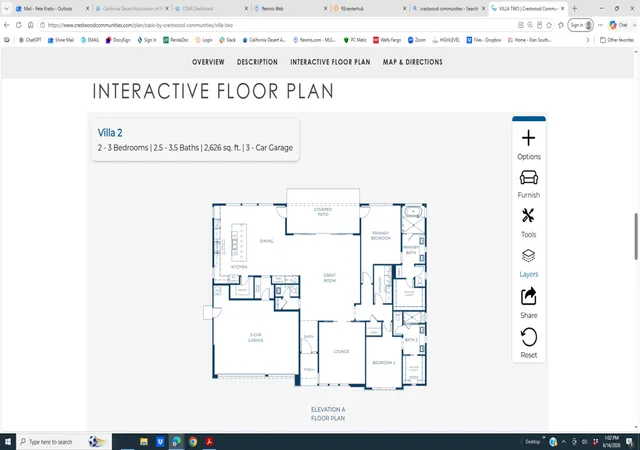Viewport: 640px width, 450px height.
Task: Open the Overview section tab
Action: (x=208, y=62)
